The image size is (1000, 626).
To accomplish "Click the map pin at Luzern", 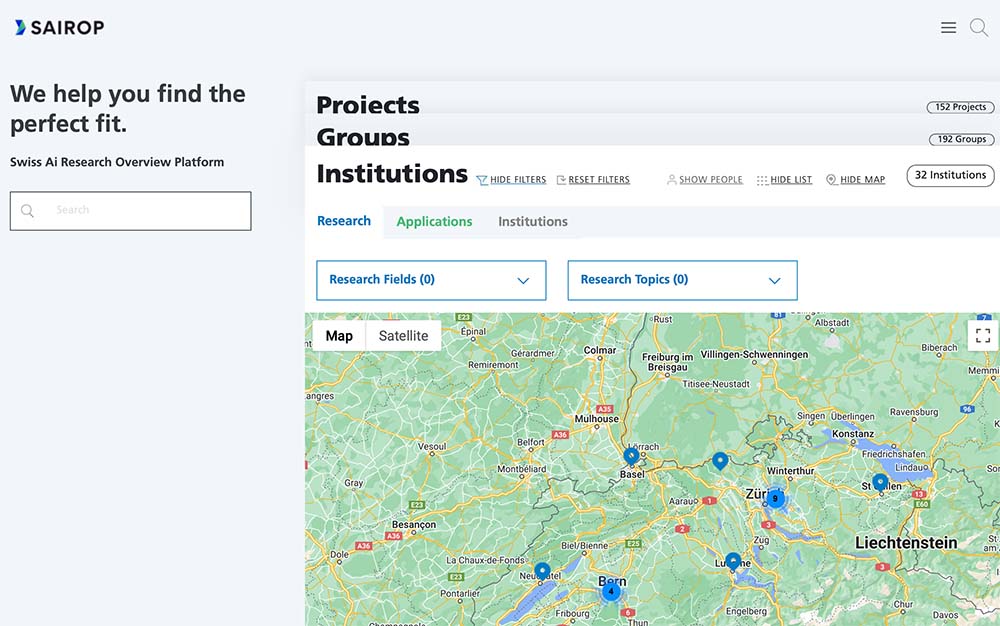I will pyautogui.click(x=733, y=562).
